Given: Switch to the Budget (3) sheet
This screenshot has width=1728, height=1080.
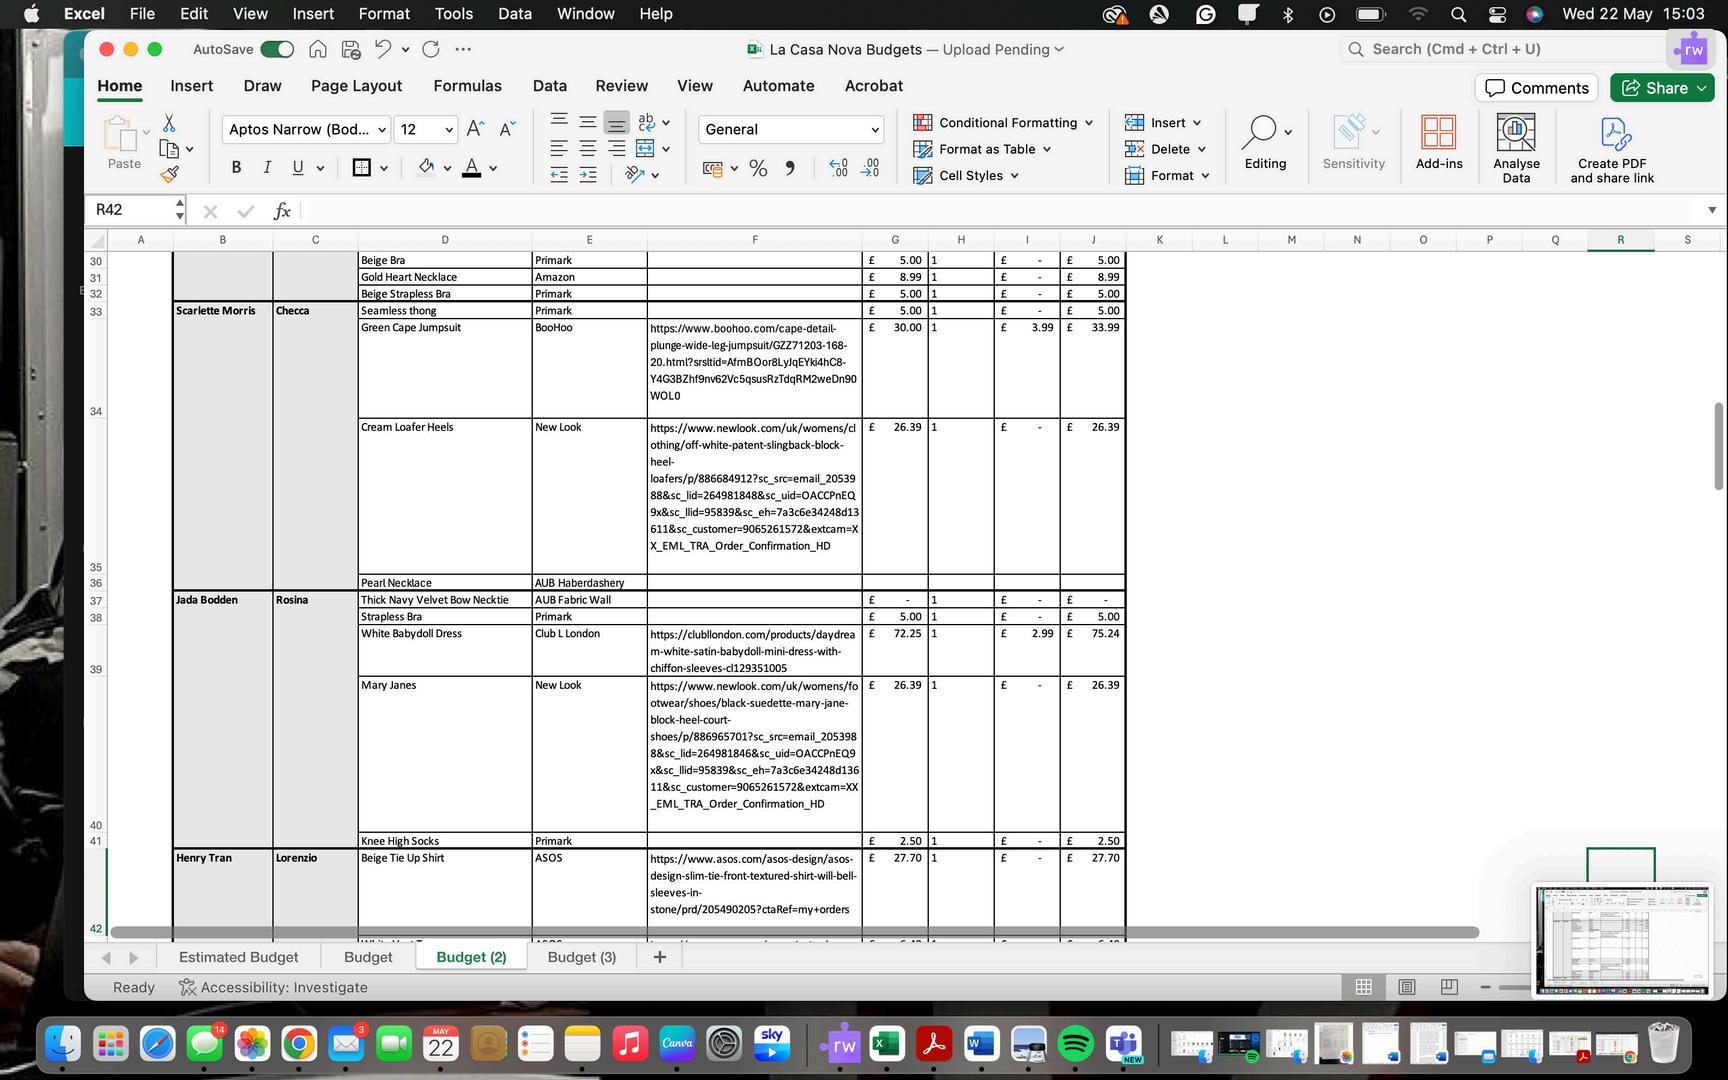Looking at the screenshot, I should 581,957.
